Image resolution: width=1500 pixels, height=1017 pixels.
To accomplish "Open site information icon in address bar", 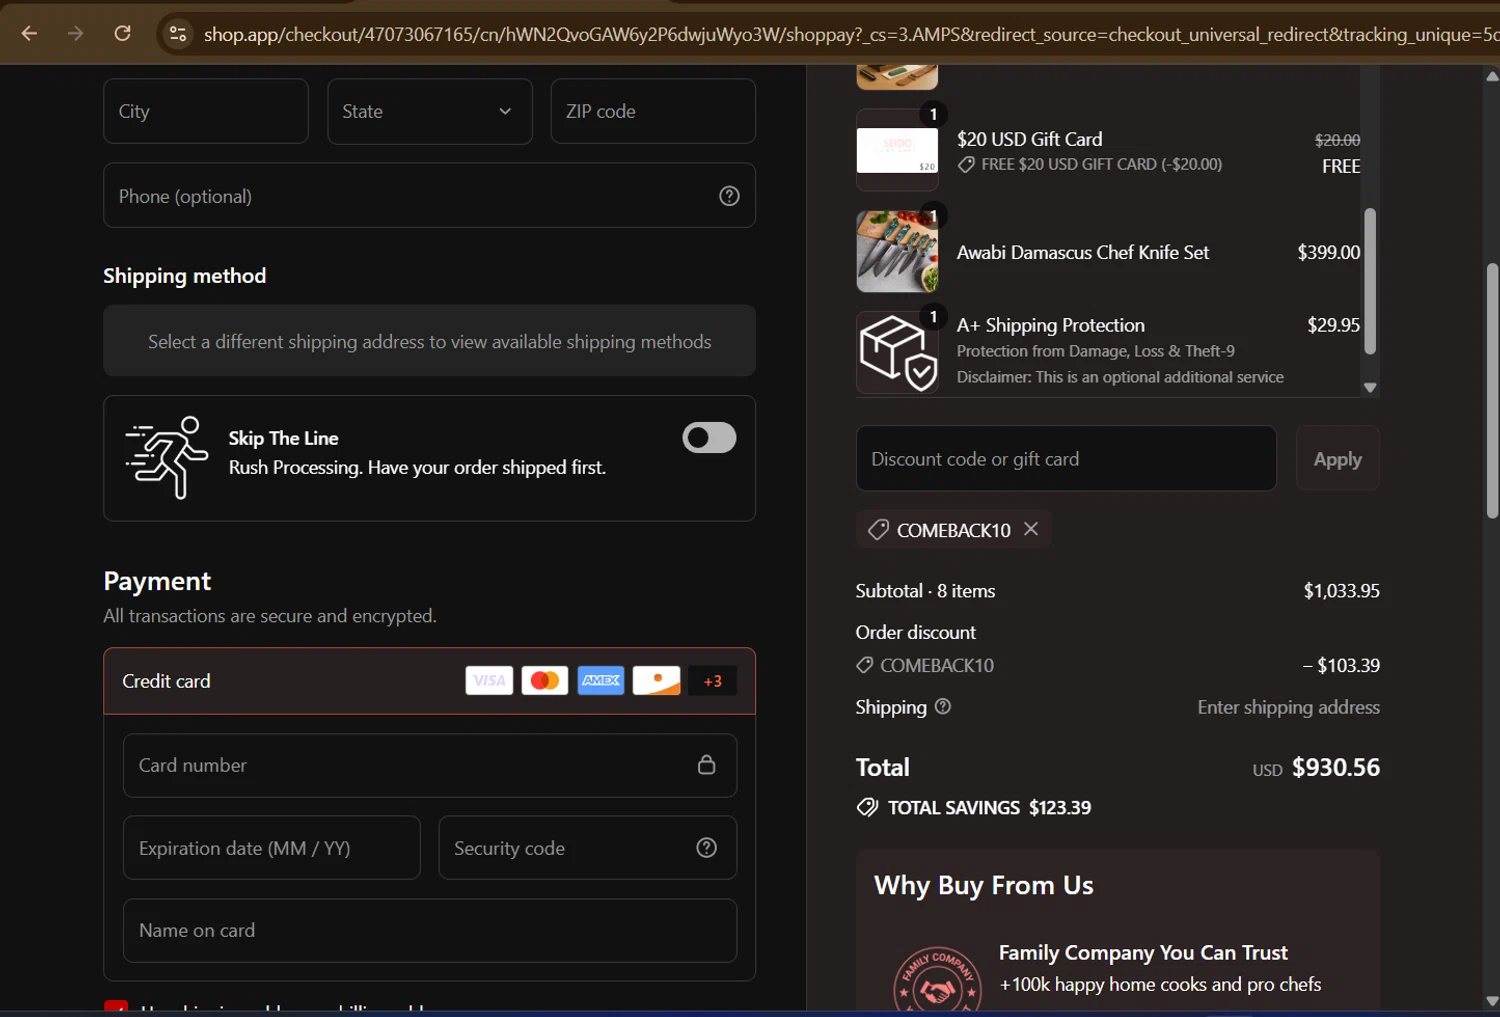I will tap(177, 34).
